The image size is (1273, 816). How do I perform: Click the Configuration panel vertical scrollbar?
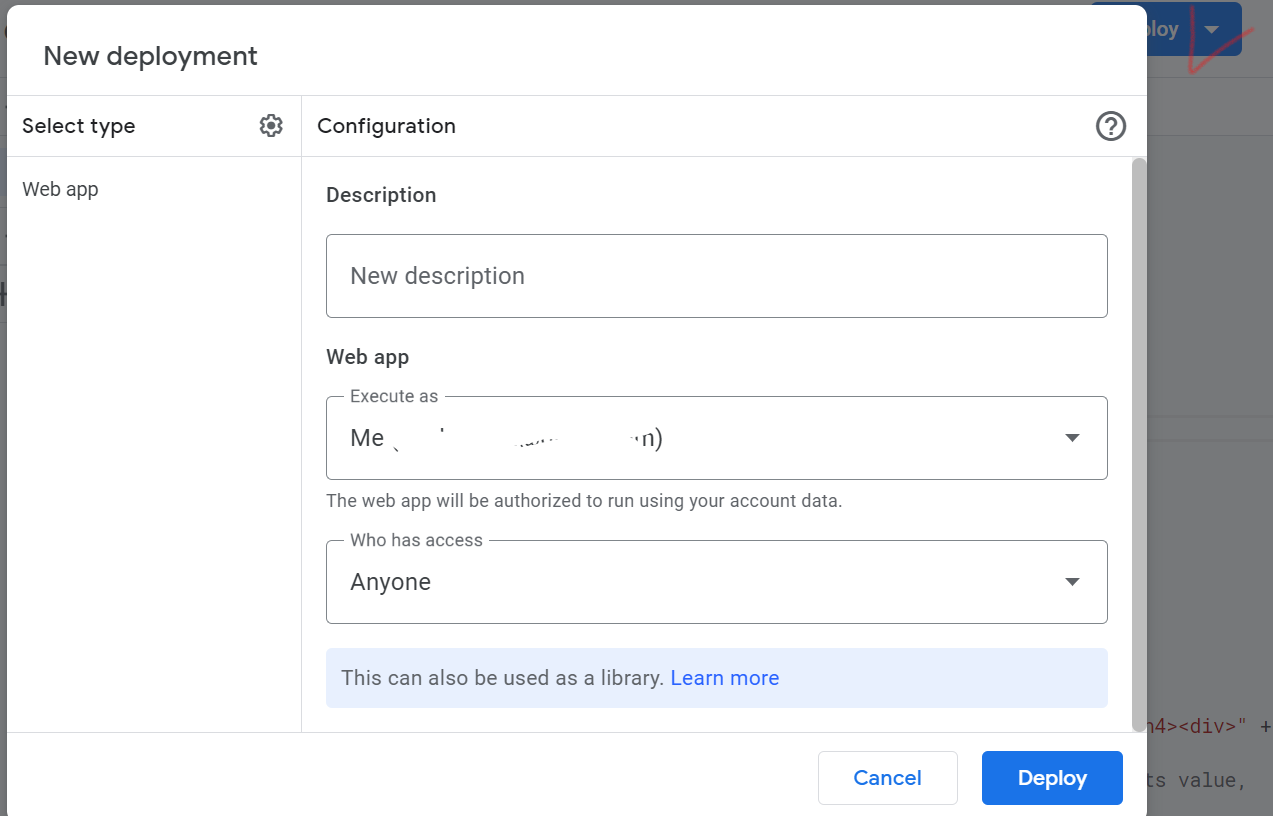coord(1139,440)
